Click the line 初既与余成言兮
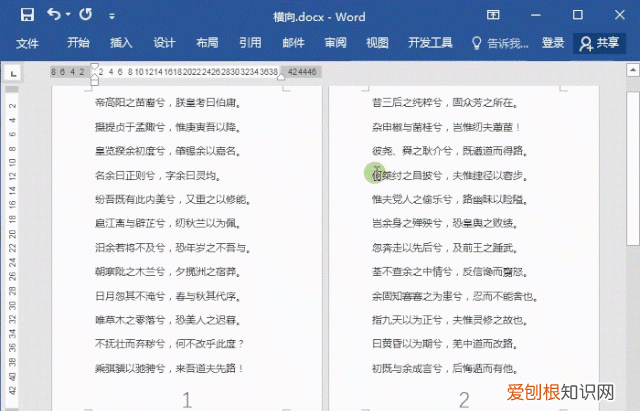Screen dimensions: 640x411 [x=444, y=369]
